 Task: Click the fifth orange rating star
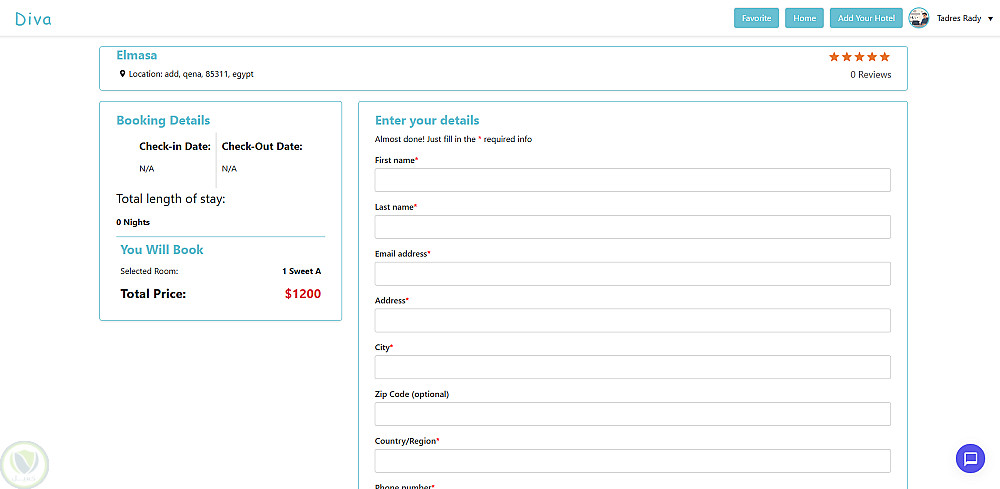884,57
